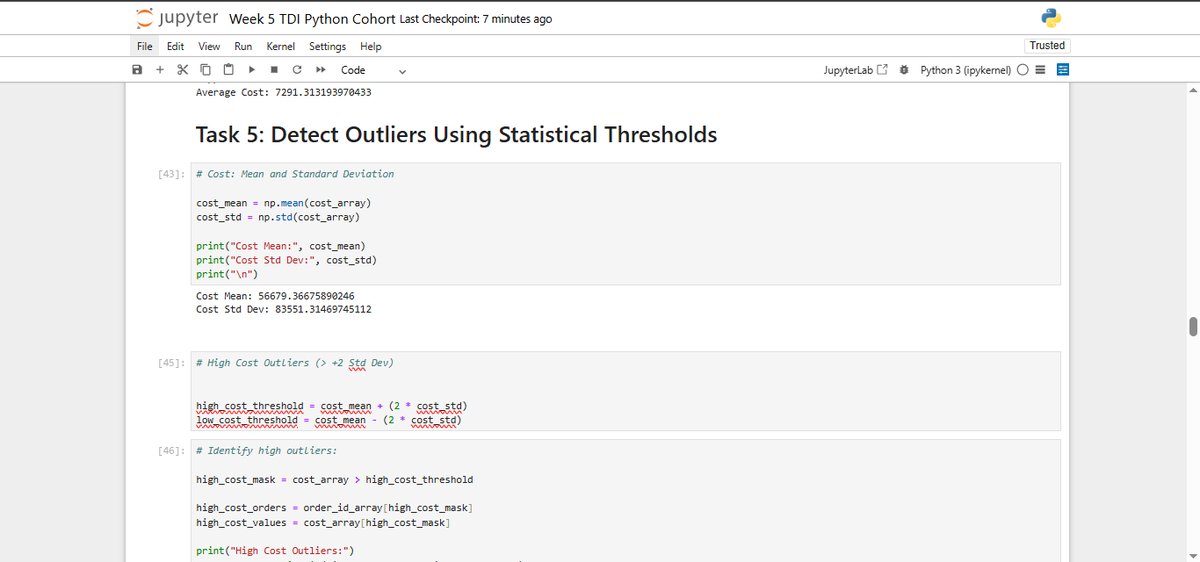
Task: Click the Average Cost: 7291.313193970433 output
Action: click(284, 92)
